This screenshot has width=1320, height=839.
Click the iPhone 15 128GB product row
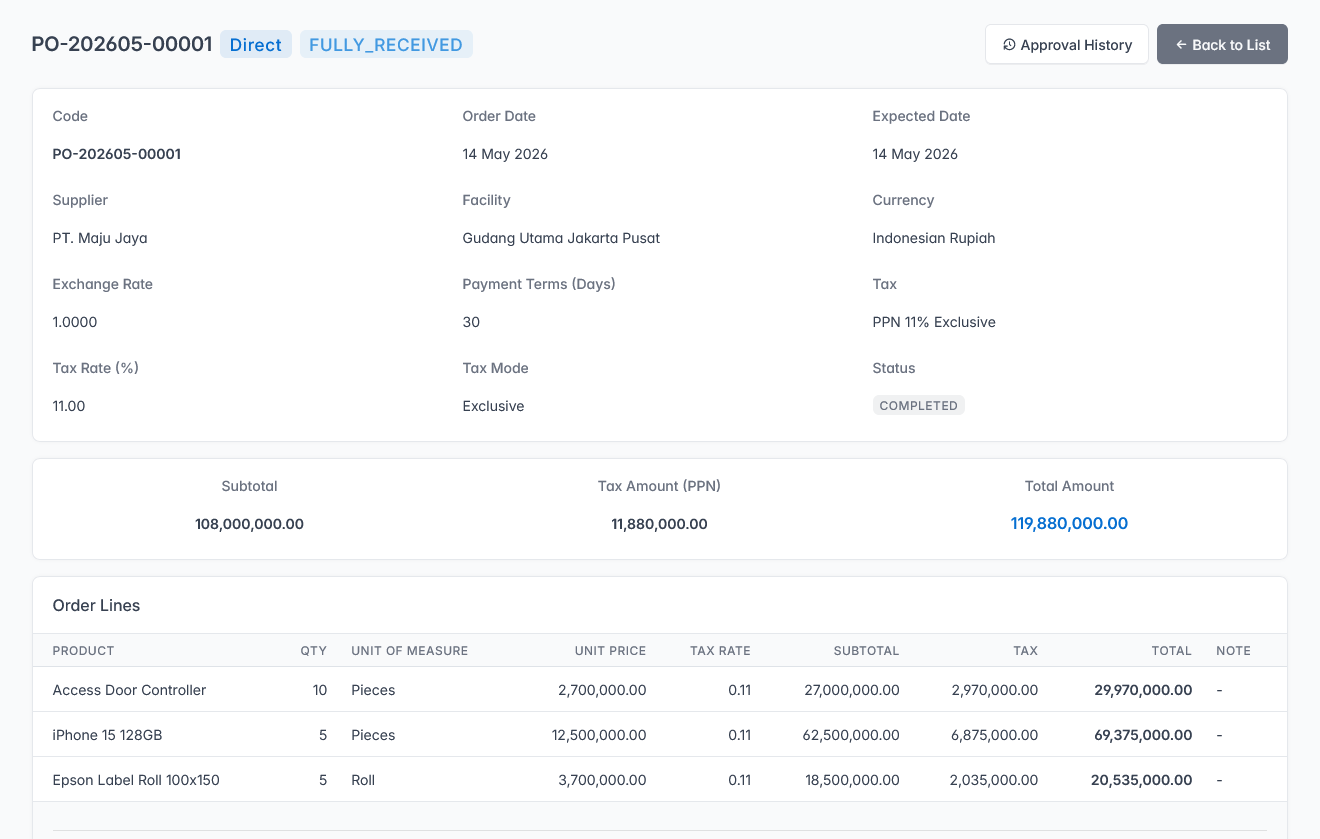pyautogui.click(x=660, y=735)
